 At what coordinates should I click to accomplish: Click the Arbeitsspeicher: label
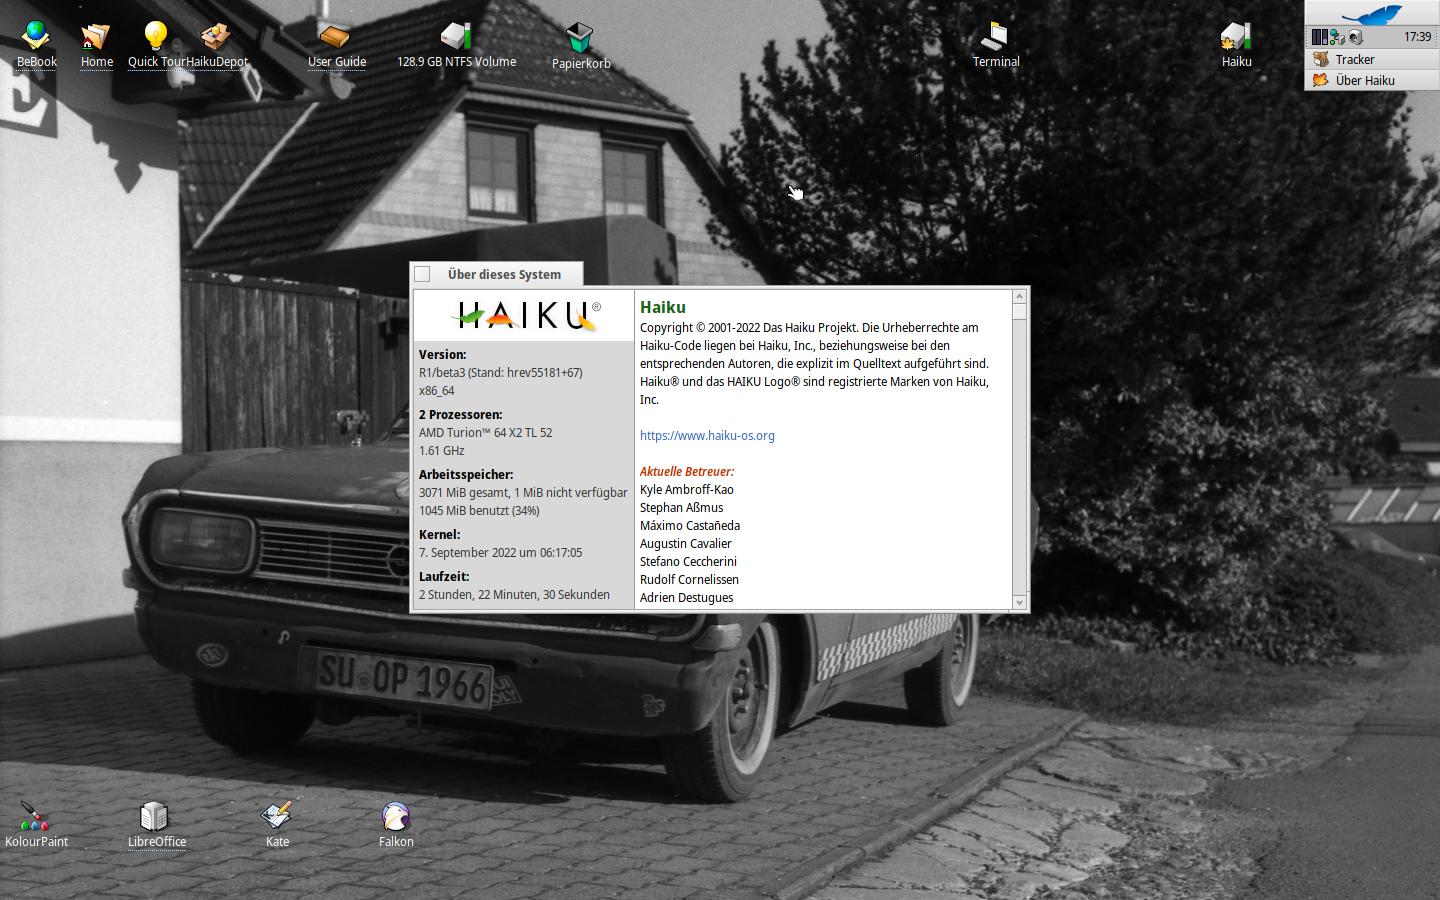466,475
